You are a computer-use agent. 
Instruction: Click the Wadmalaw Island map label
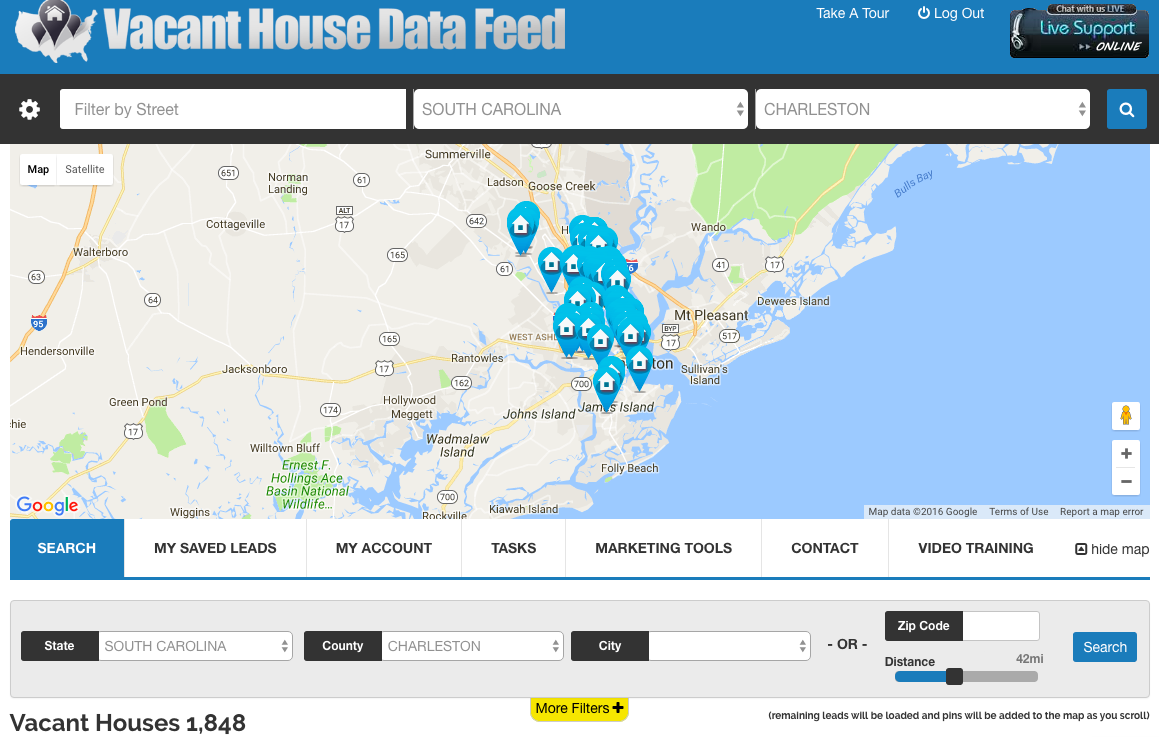[x=458, y=446]
